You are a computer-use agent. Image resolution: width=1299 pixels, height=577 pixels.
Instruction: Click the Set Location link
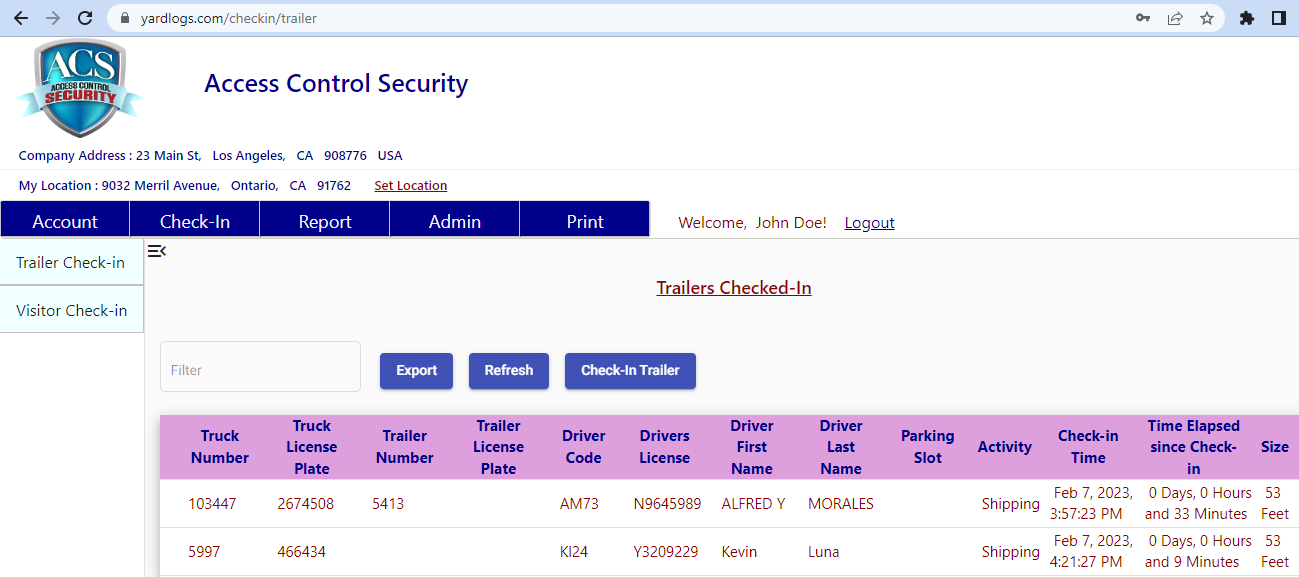410,185
